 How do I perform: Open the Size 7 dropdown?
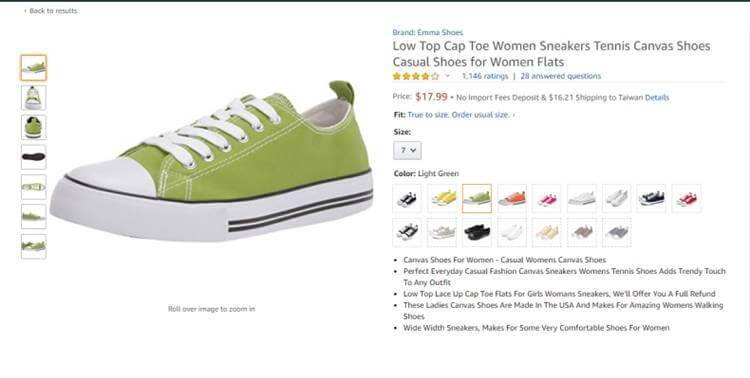point(408,150)
